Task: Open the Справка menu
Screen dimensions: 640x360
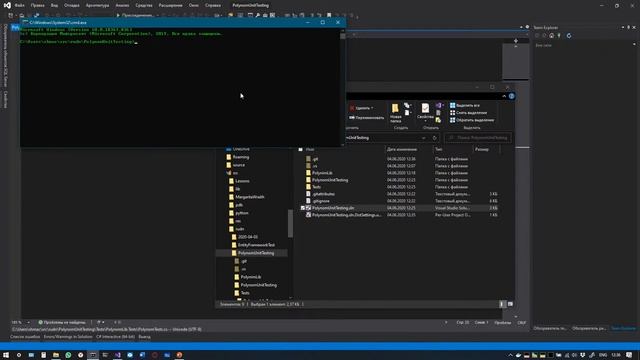Action: click(213, 5)
